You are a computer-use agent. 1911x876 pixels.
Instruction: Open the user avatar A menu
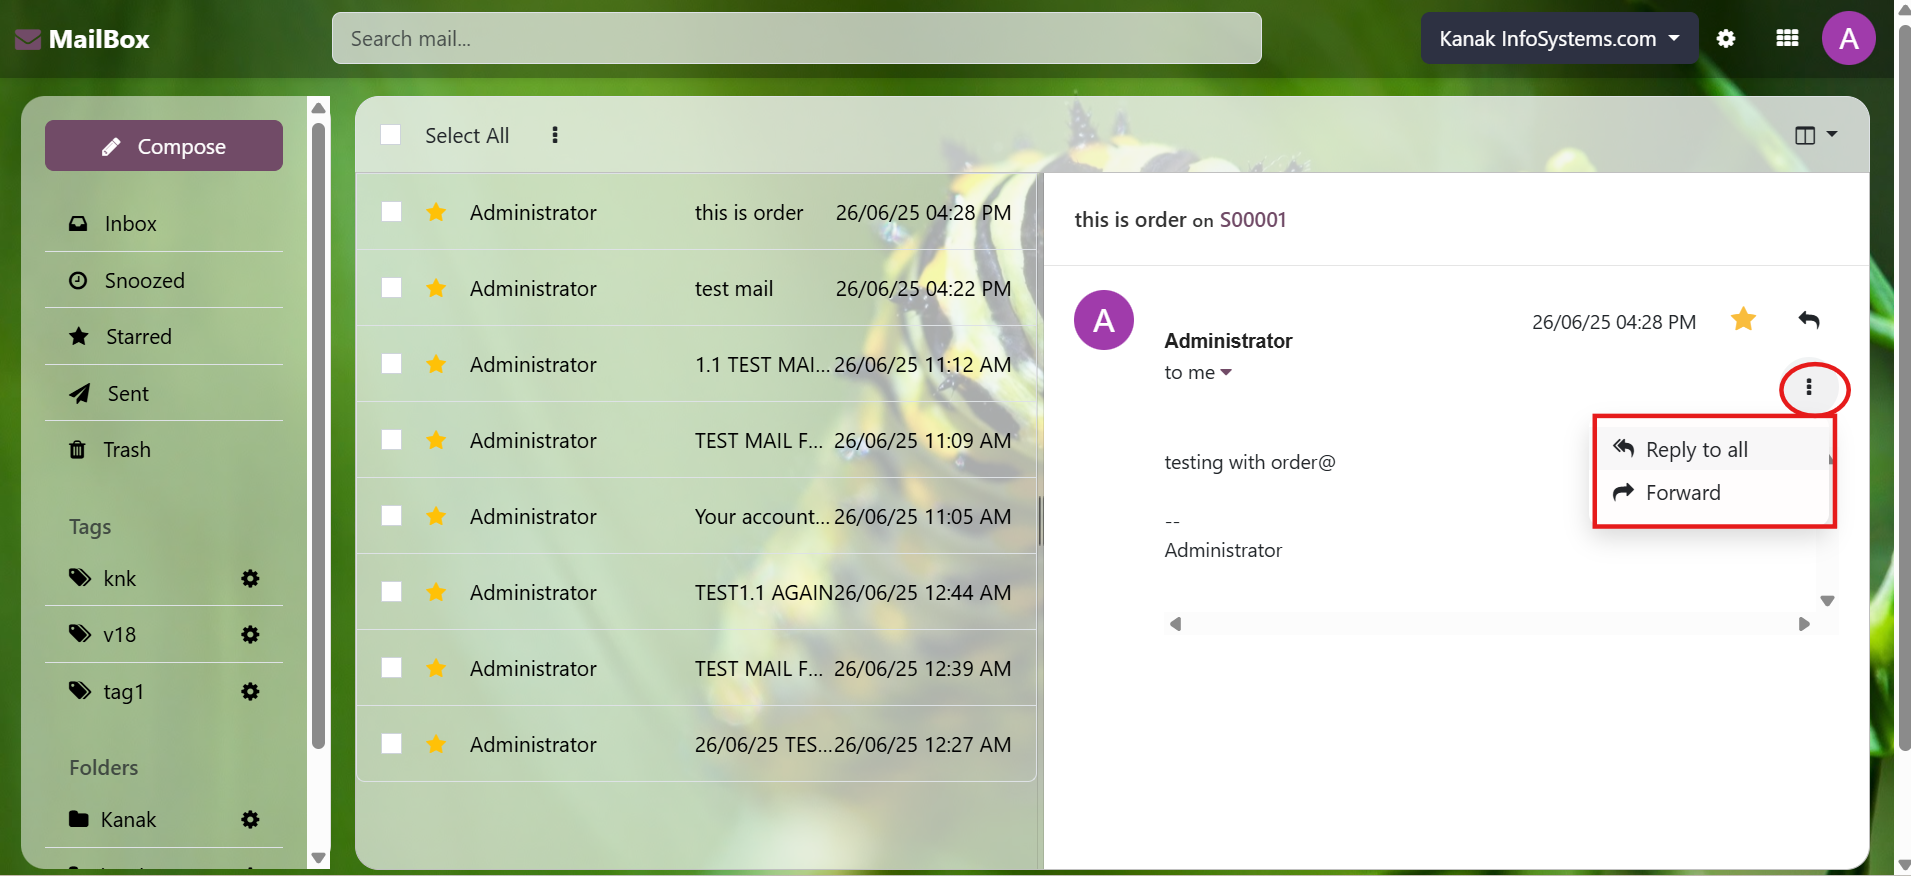click(x=1848, y=38)
